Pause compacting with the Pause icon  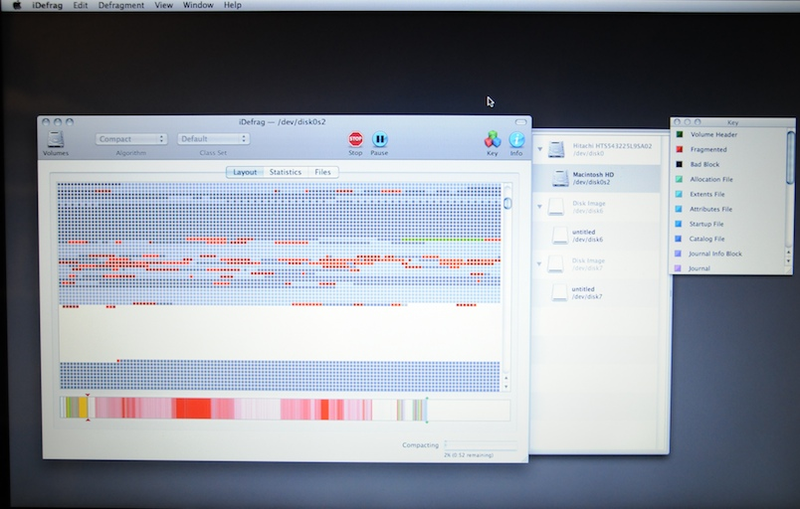(x=379, y=139)
